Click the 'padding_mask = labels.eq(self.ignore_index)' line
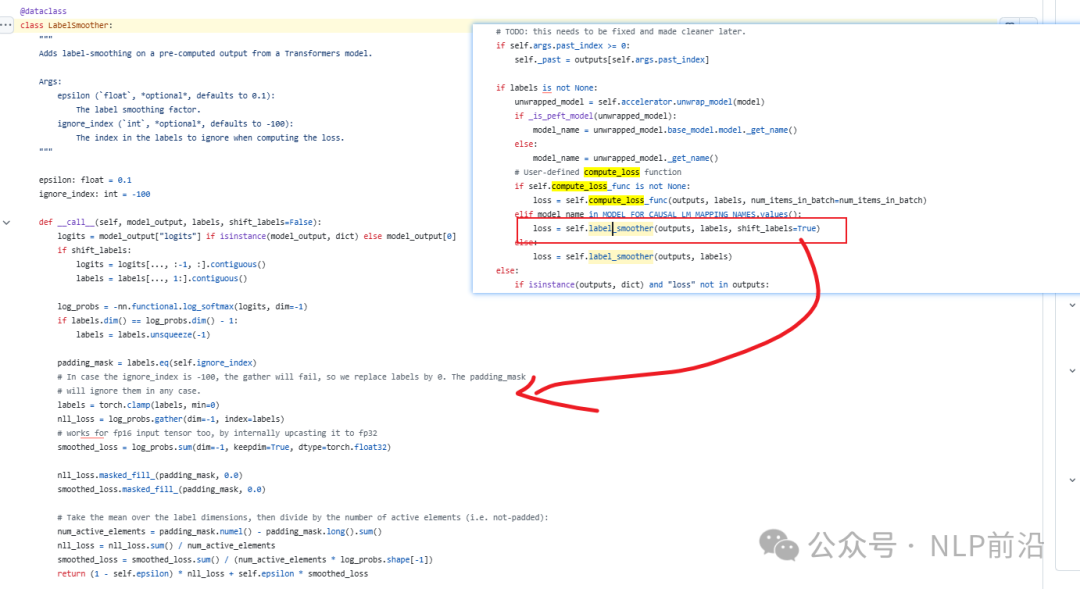This screenshot has width=1080, height=589. click(157, 362)
